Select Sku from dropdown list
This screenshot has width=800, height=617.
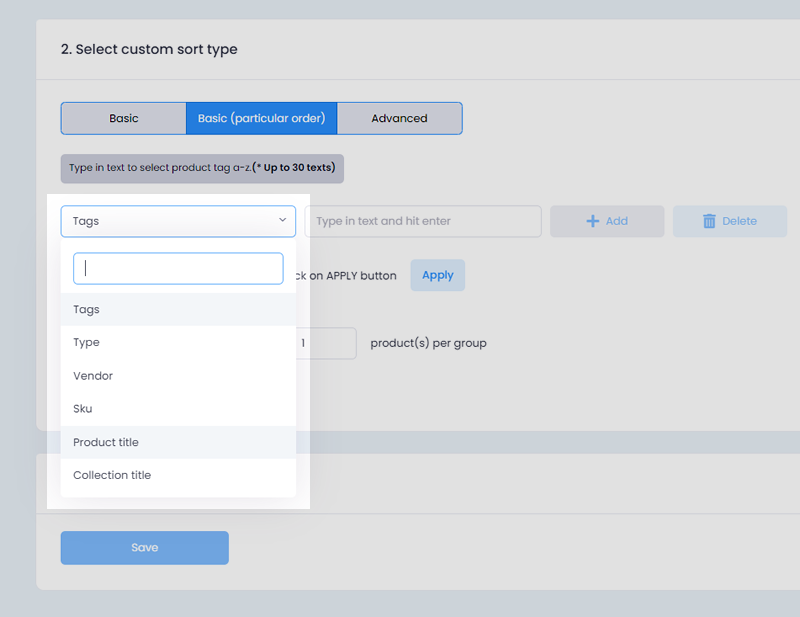click(x=178, y=409)
